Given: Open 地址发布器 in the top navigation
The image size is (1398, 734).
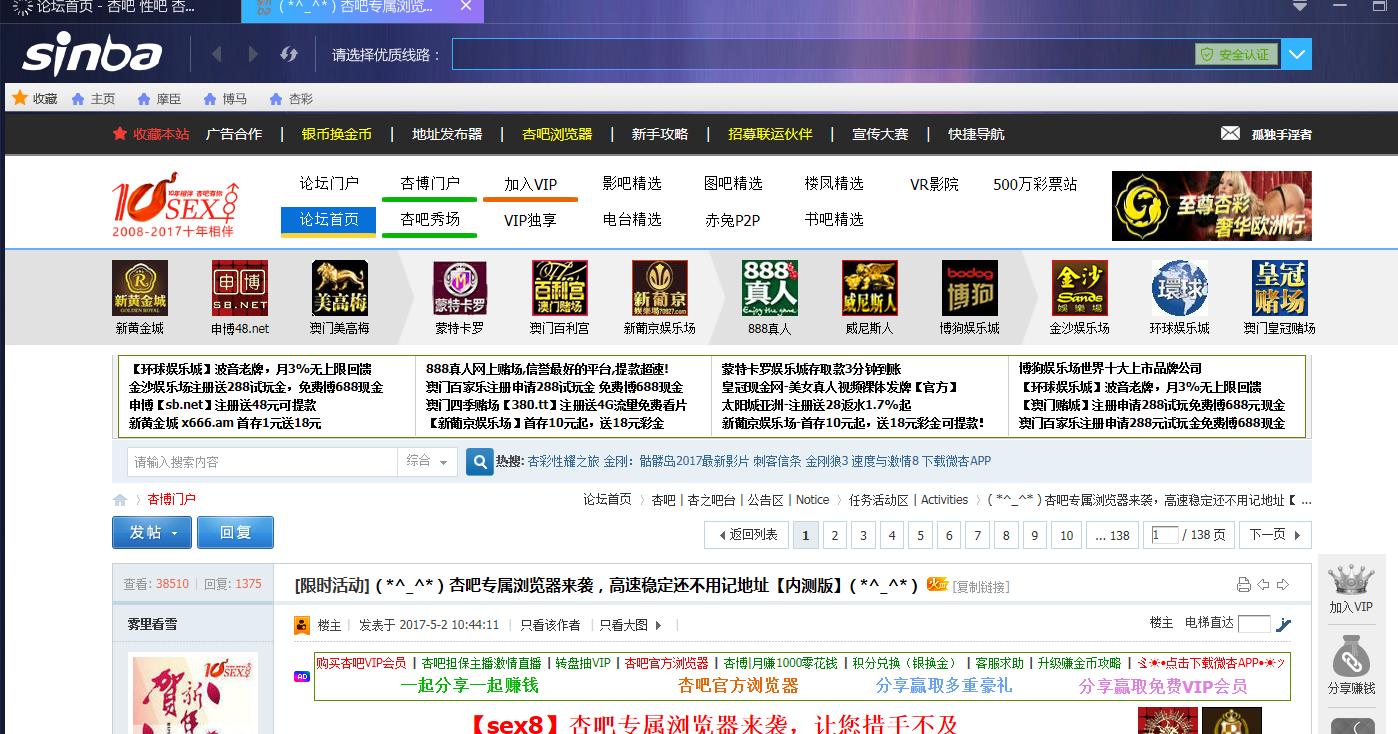Looking at the screenshot, I should [x=447, y=134].
